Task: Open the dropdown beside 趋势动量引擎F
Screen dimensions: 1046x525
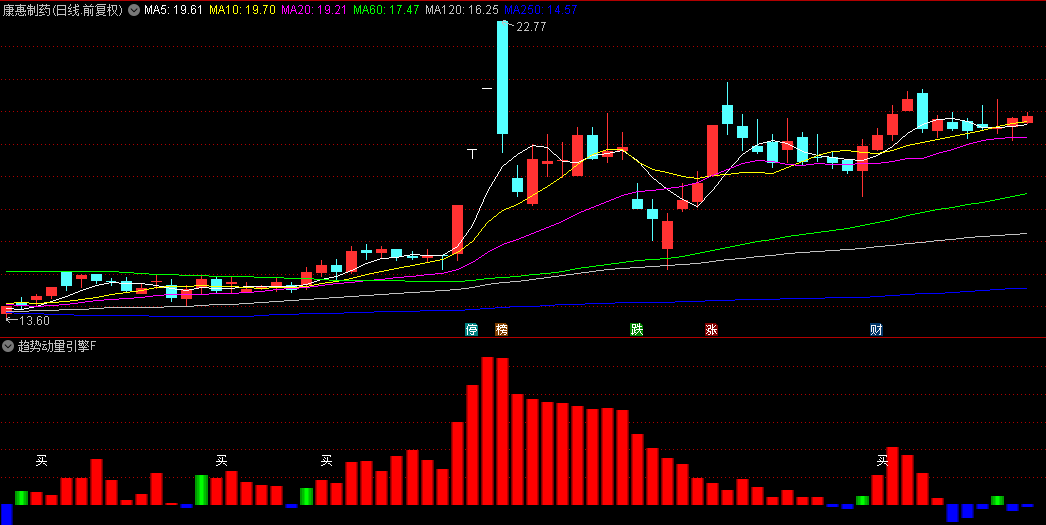Action: (x=8, y=346)
